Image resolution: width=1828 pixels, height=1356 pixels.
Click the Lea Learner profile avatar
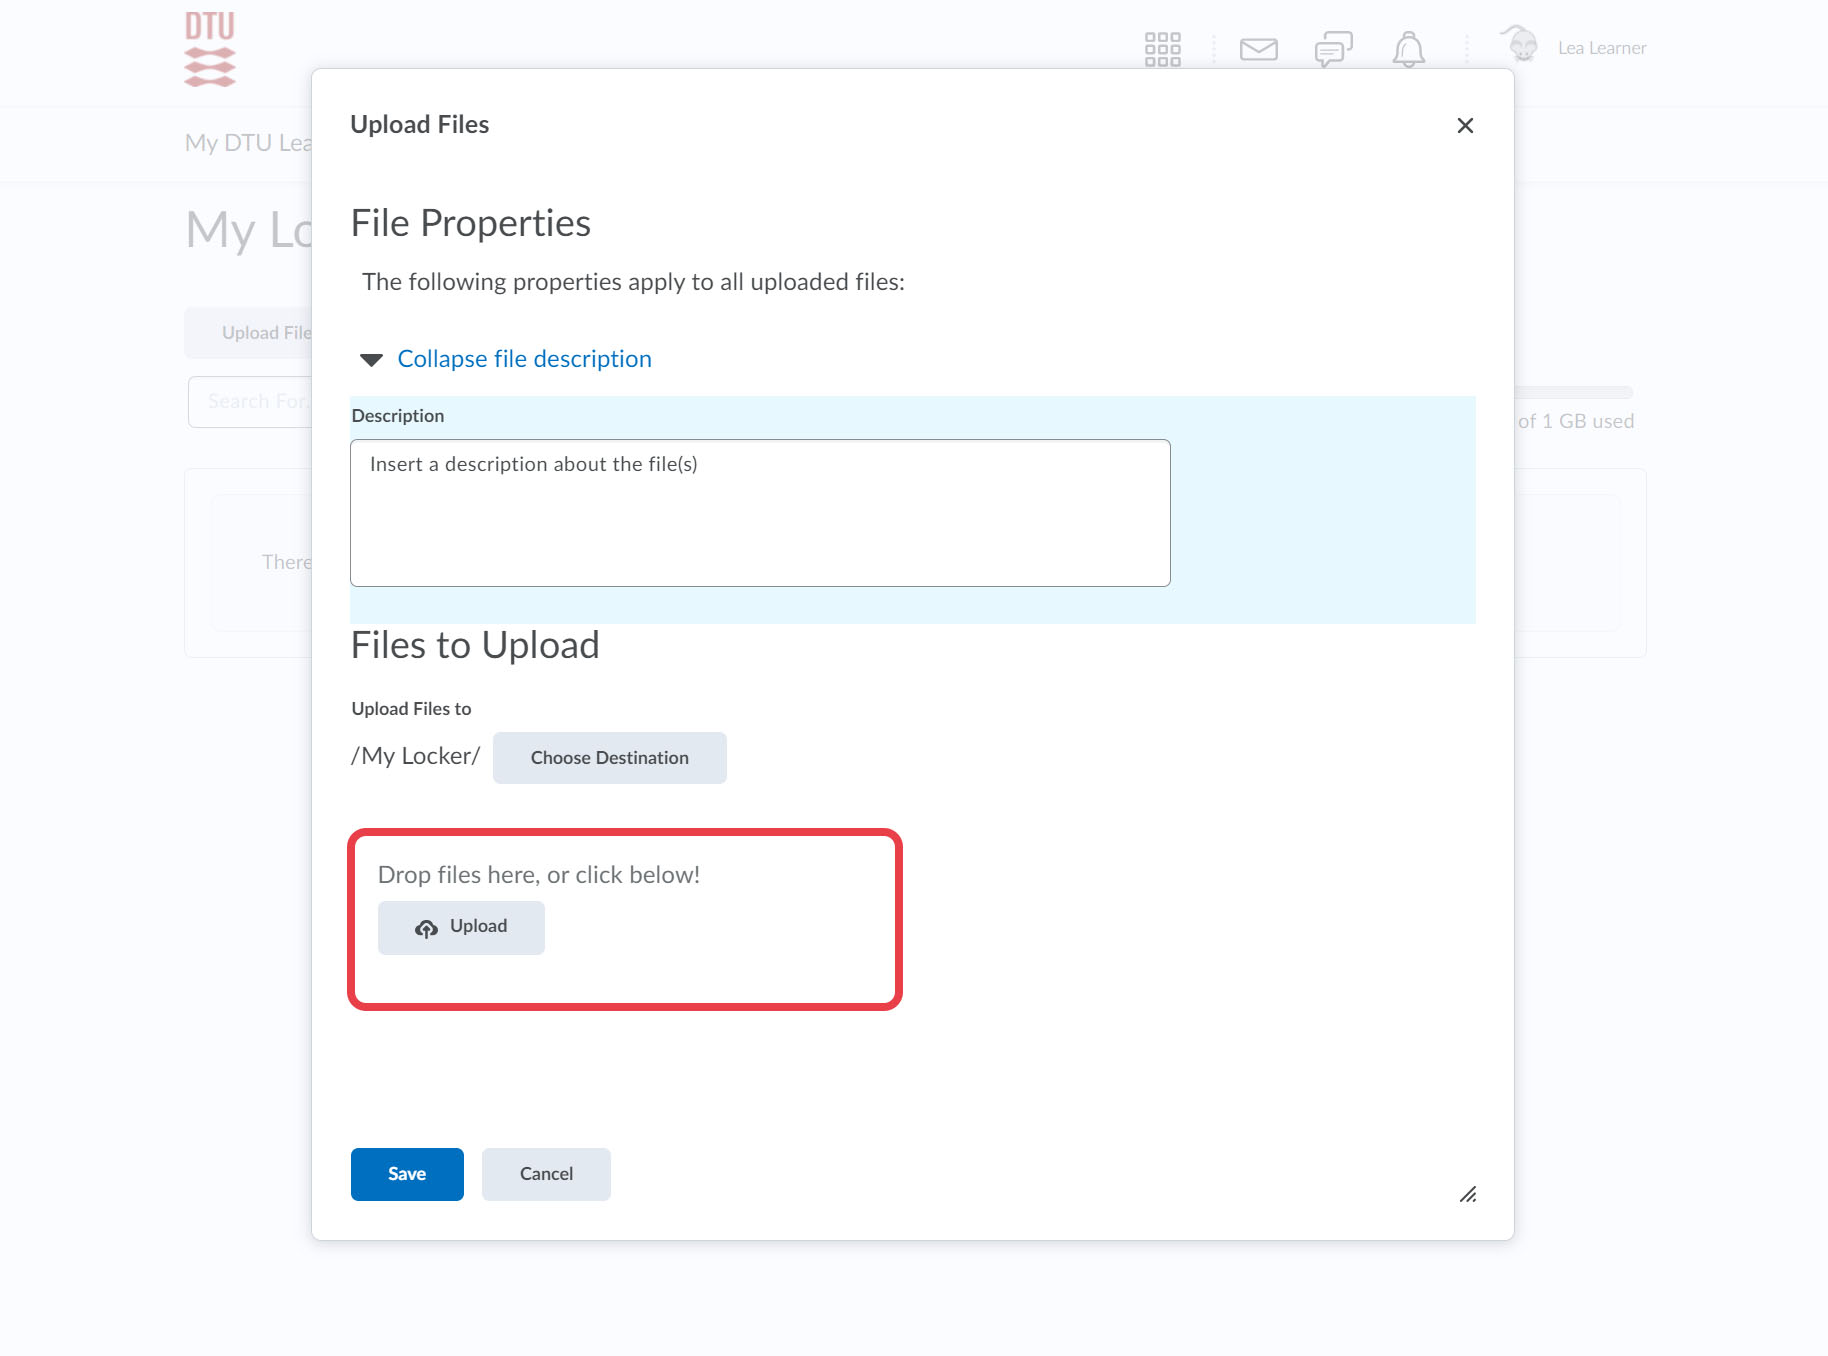(x=1521, y=46)
